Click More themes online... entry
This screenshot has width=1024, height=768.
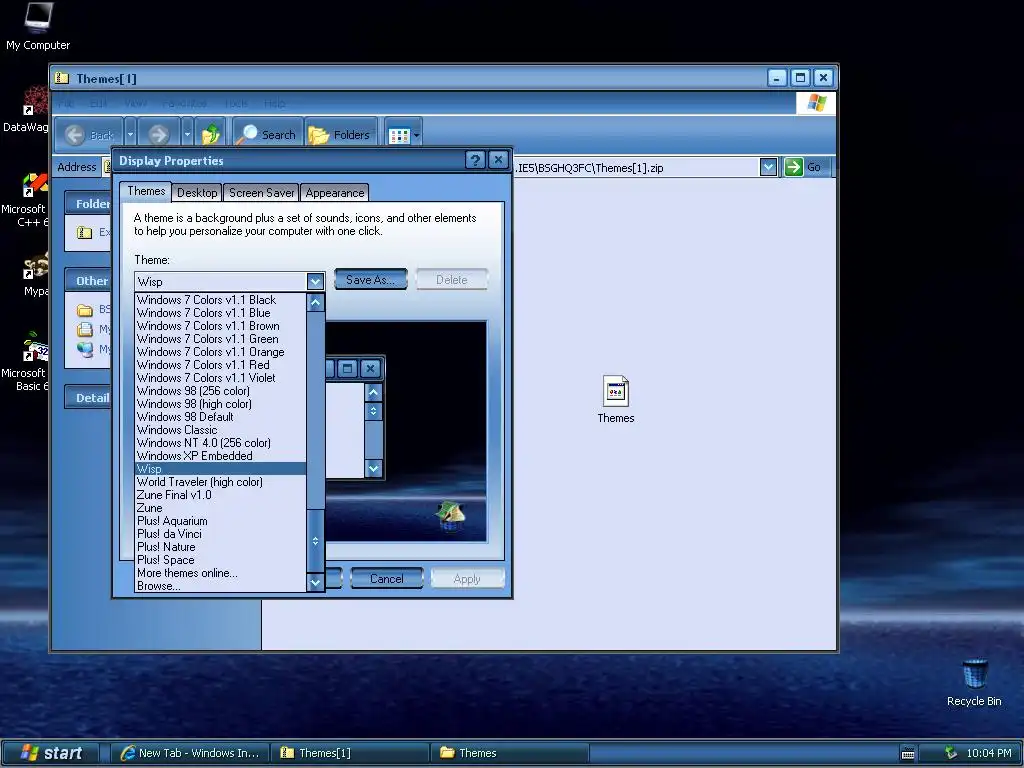[220, 573]
